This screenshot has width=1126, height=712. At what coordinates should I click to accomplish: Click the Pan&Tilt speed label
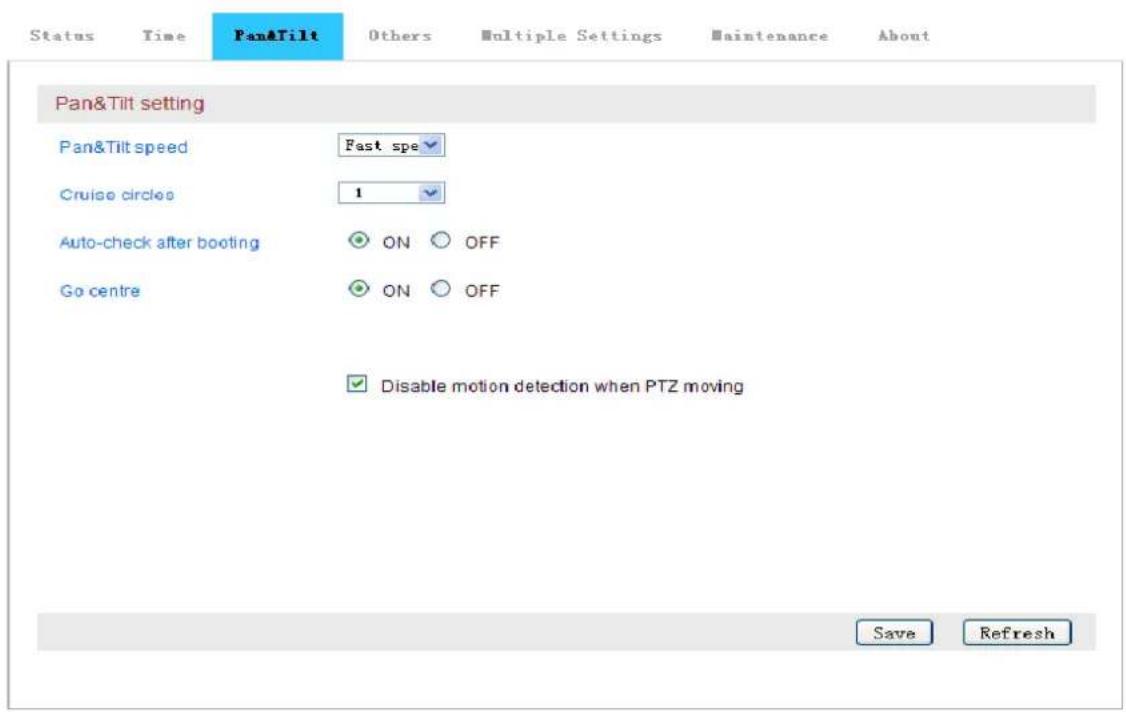123,147
